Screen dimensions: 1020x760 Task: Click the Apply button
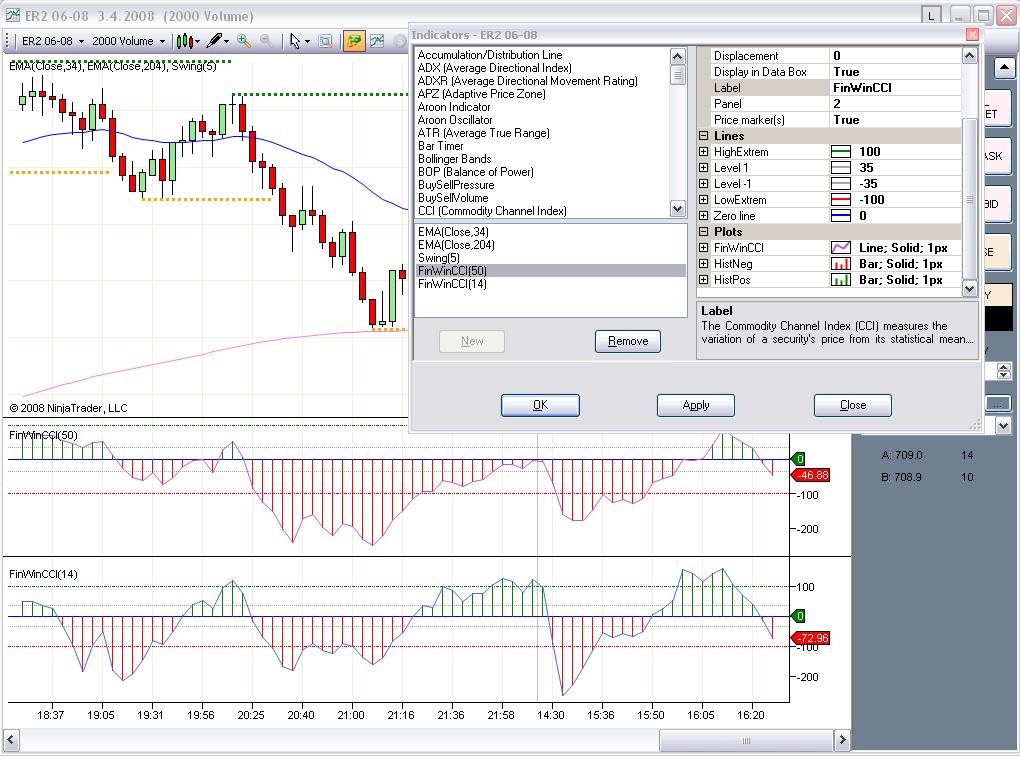[x=696, y=405]
